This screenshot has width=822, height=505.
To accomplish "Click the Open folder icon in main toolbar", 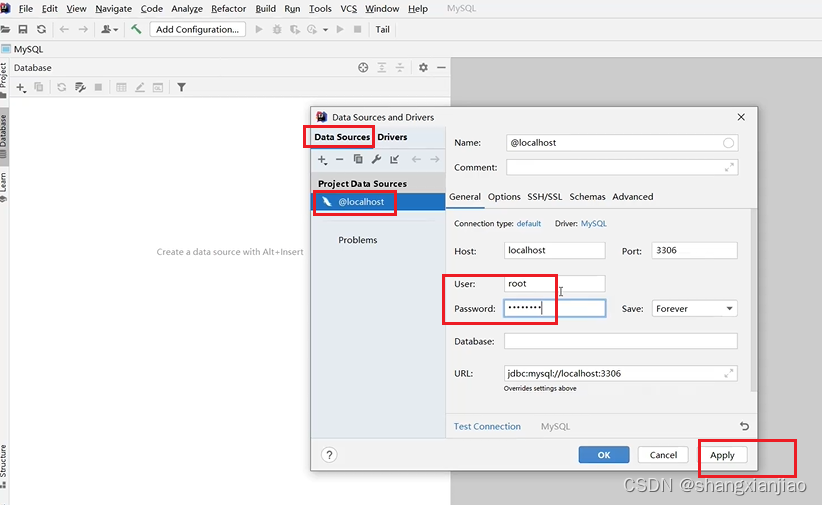I will coord(5,29).
